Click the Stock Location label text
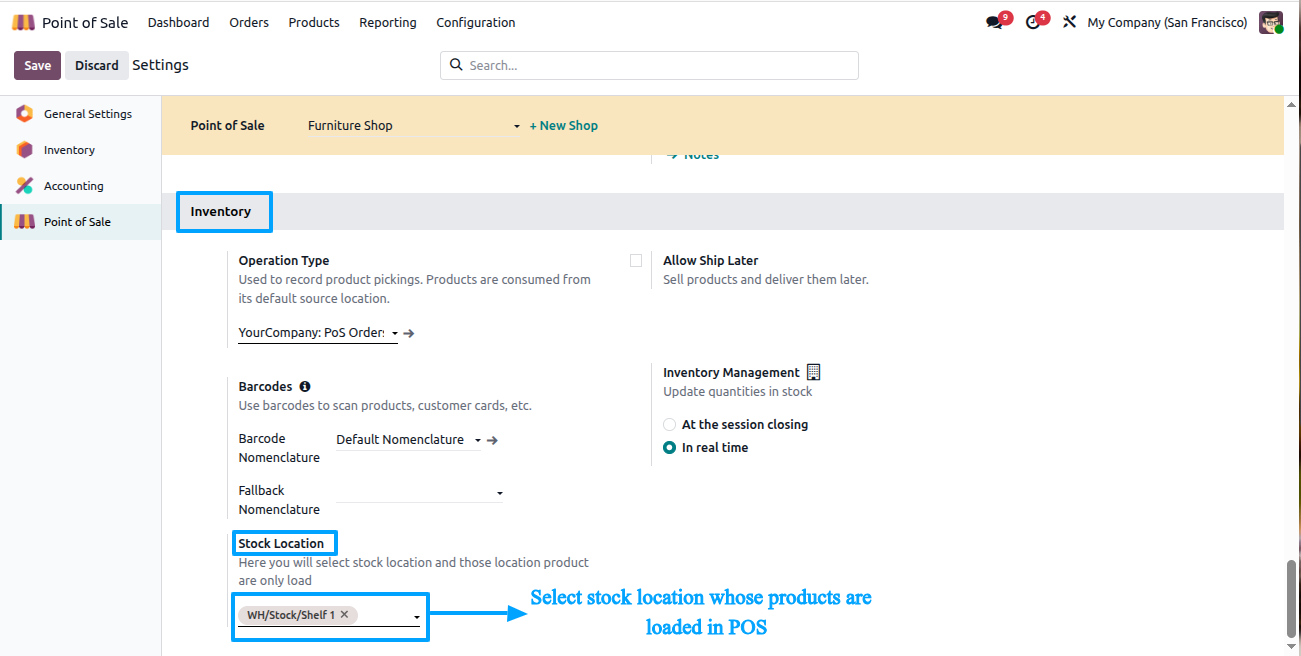The image size is (1301, 656). (x=281, y=544)
